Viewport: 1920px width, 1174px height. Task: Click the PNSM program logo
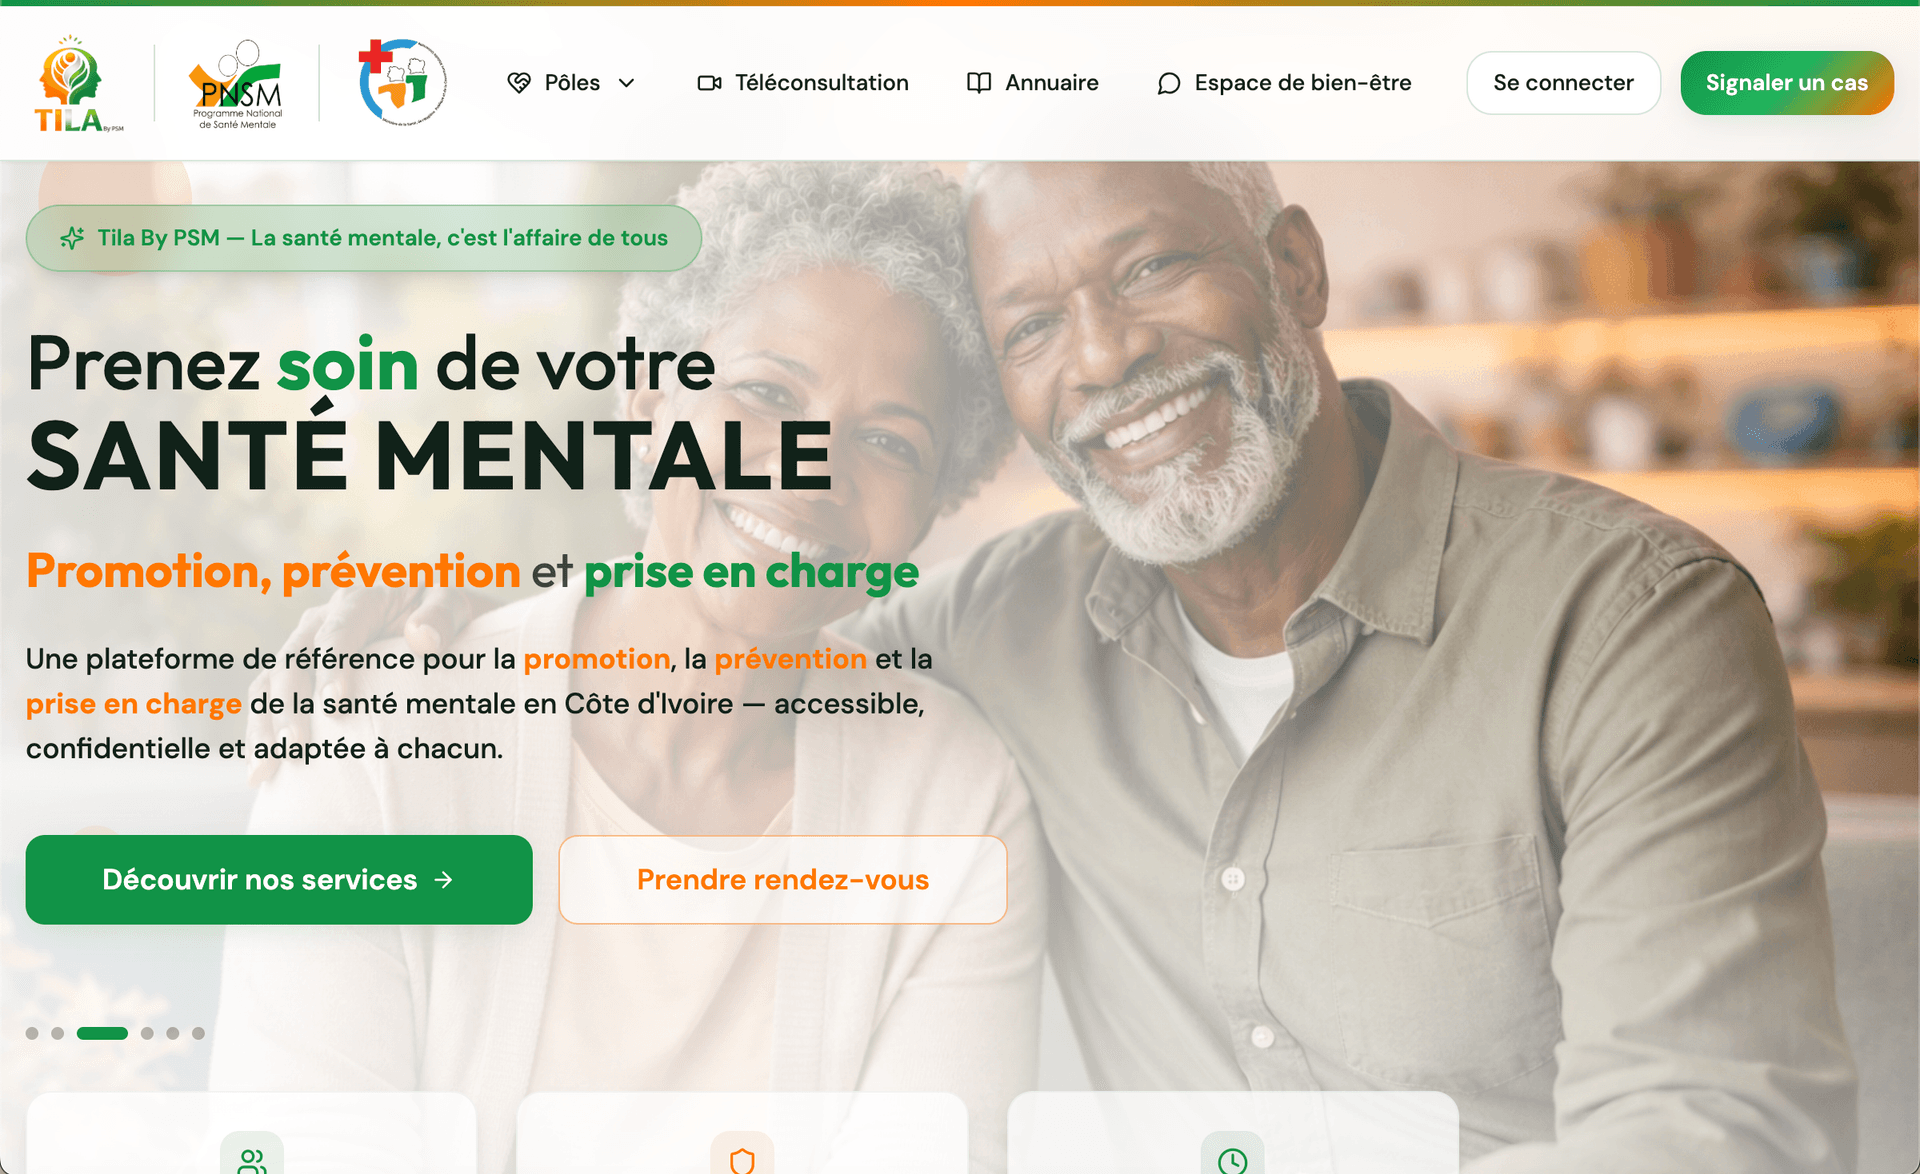(237, 84)
